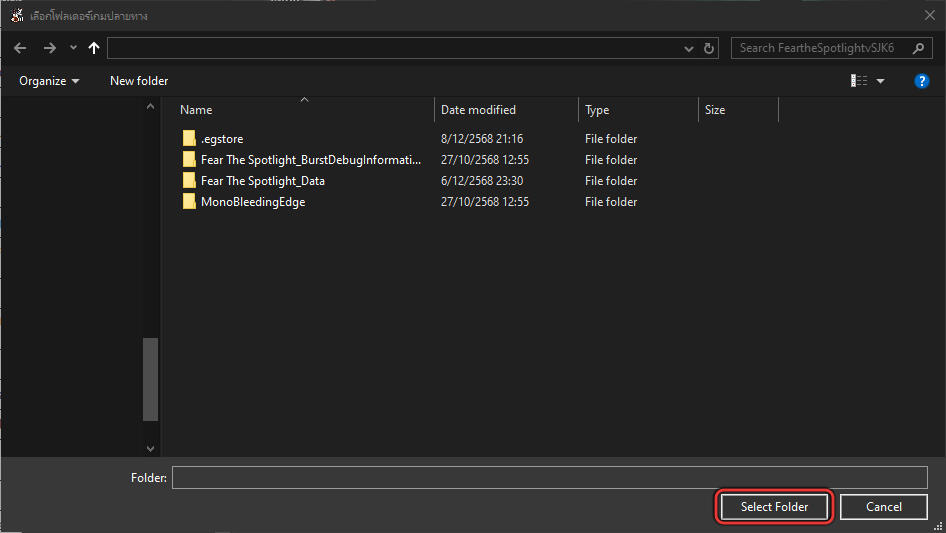Expand the address bar history dropdown
Viewport: 946px width, 533px height.
pos(689,48)
